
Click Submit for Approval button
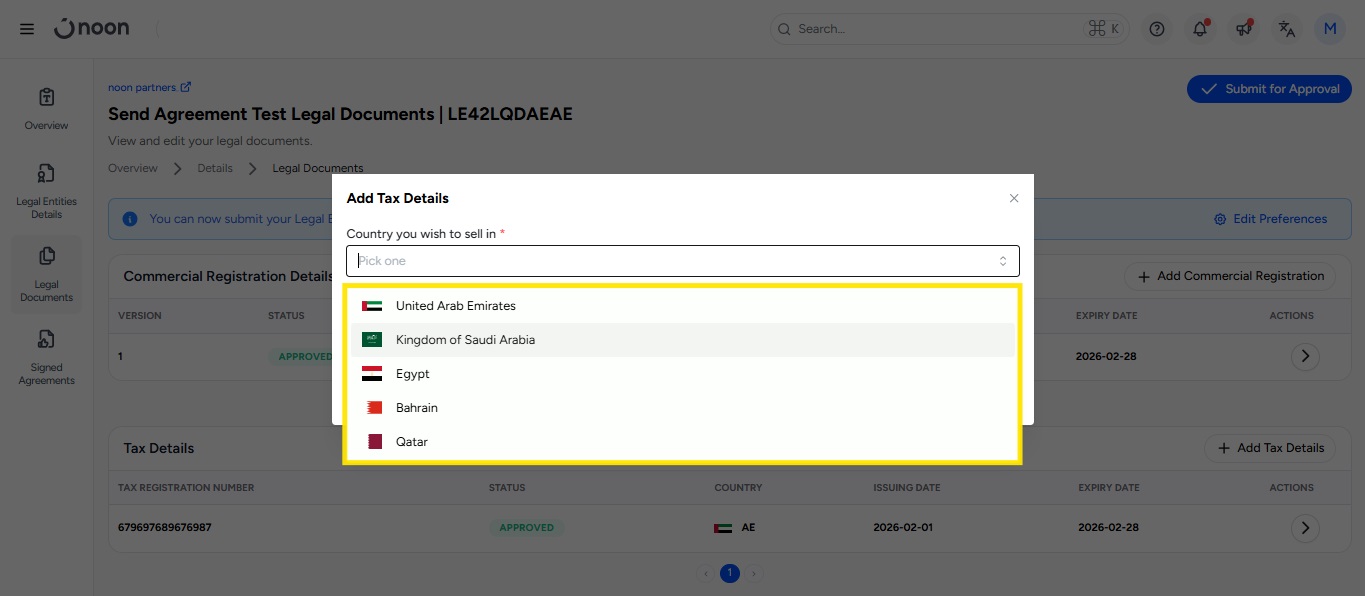click(1270, 89)
